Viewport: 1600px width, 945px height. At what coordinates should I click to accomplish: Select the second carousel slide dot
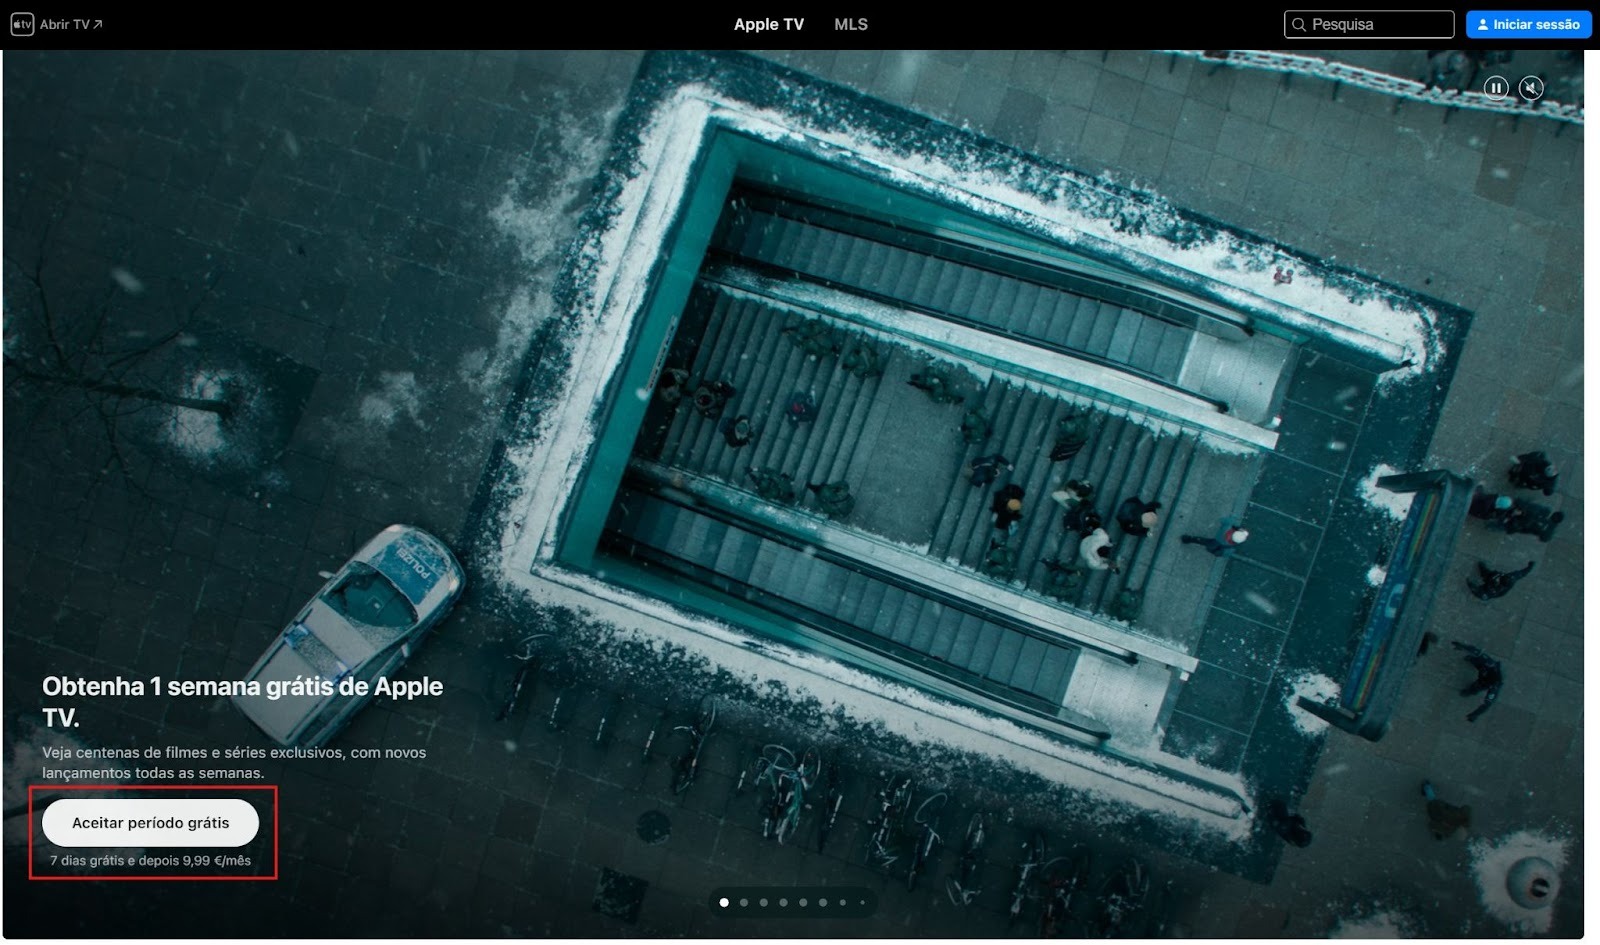coord(743,902)
